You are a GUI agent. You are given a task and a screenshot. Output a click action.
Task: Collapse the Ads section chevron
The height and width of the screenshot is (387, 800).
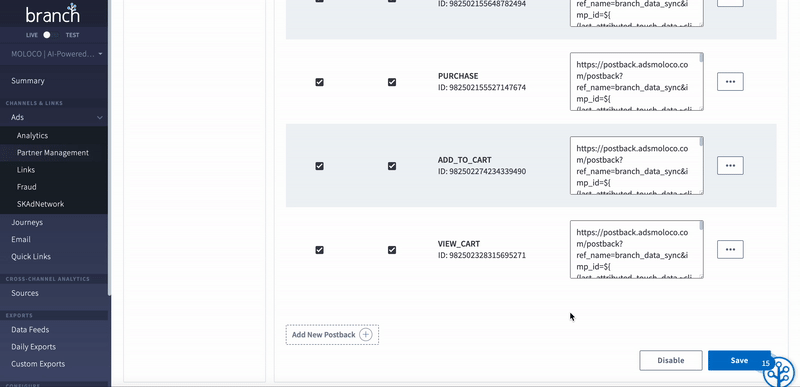point(99,118)
